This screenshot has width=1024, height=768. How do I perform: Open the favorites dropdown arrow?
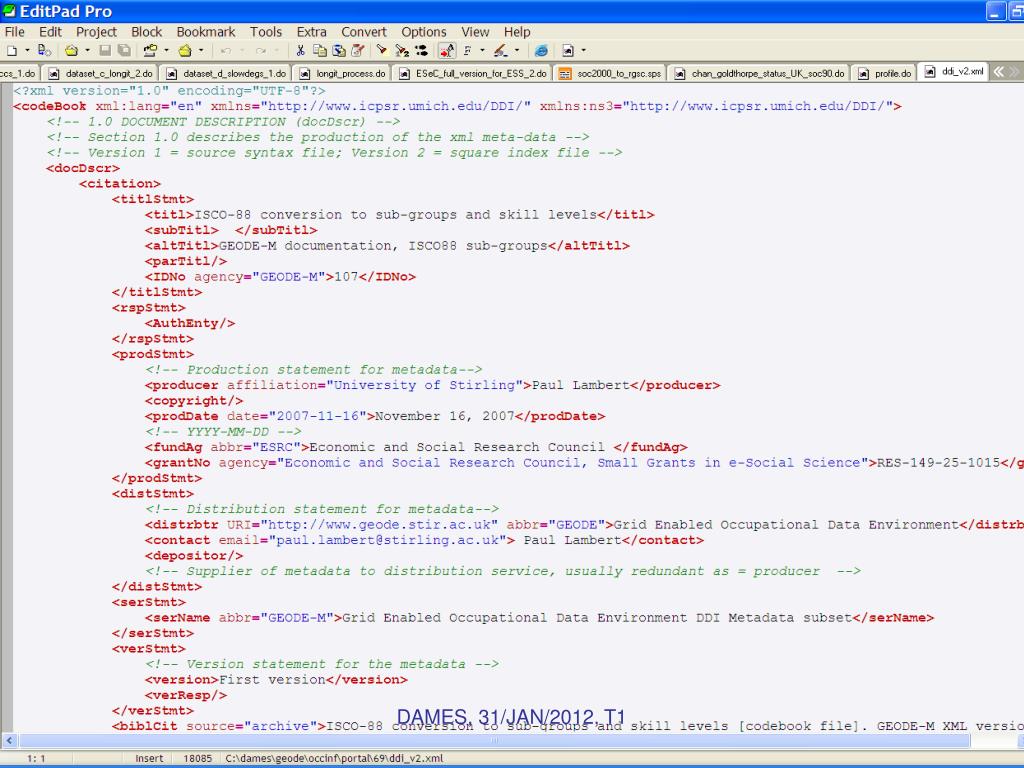200,50
